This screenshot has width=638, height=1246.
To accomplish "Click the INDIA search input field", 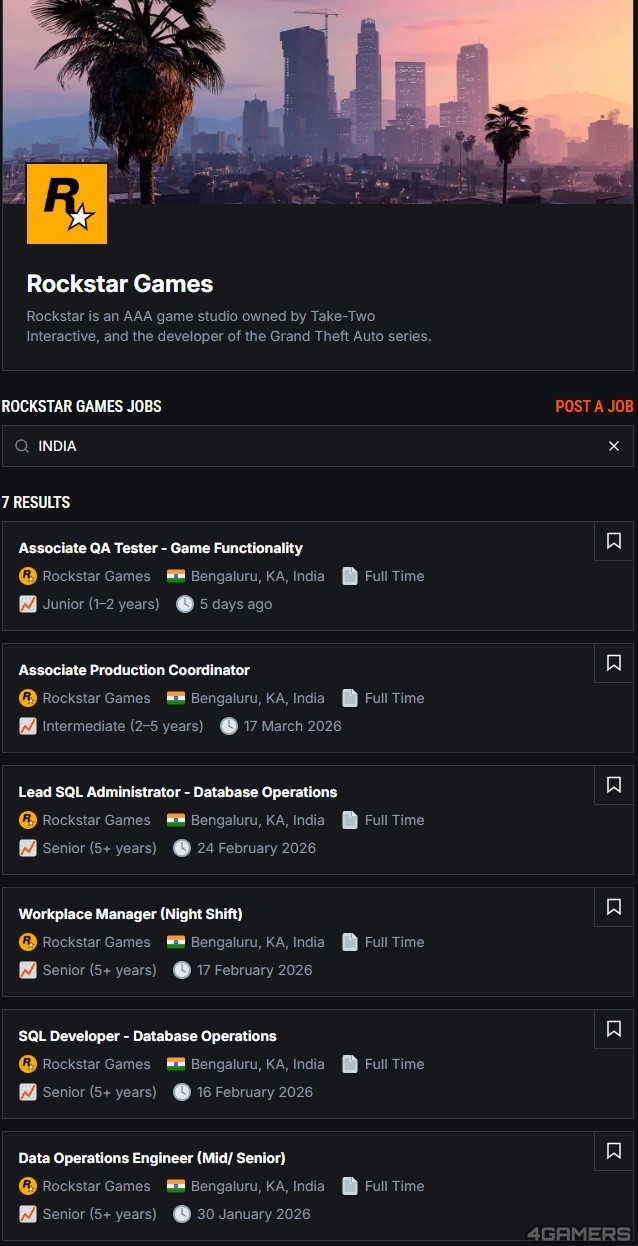I will pos(300,446).
